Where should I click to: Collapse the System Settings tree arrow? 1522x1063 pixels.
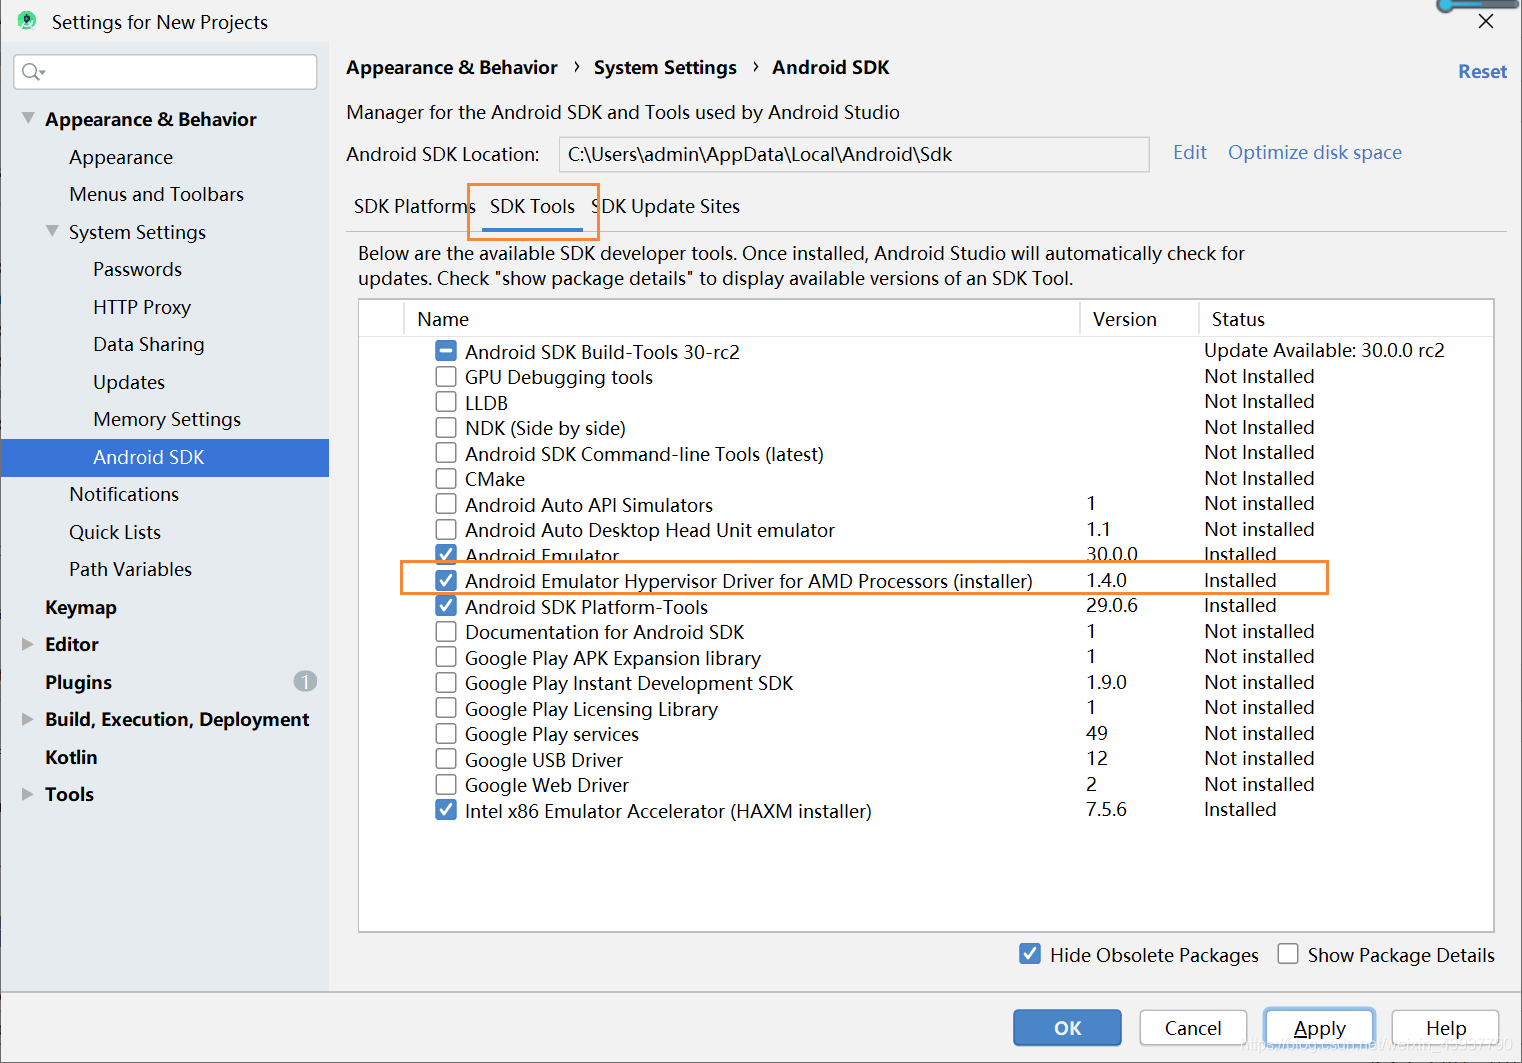click(52, 231)
